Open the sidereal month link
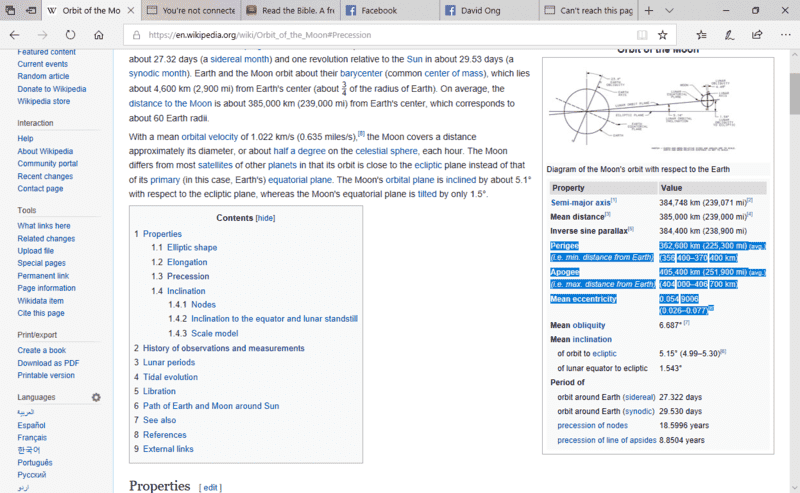 (x=240, y=59)
